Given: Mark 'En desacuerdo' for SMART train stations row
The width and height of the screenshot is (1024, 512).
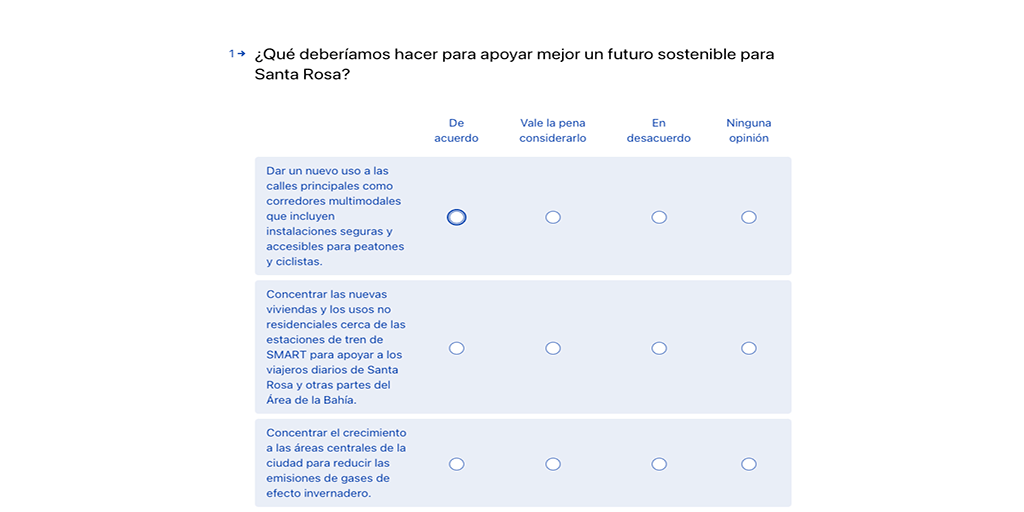Looking at the screenshot, I should (x=659, y=348).
